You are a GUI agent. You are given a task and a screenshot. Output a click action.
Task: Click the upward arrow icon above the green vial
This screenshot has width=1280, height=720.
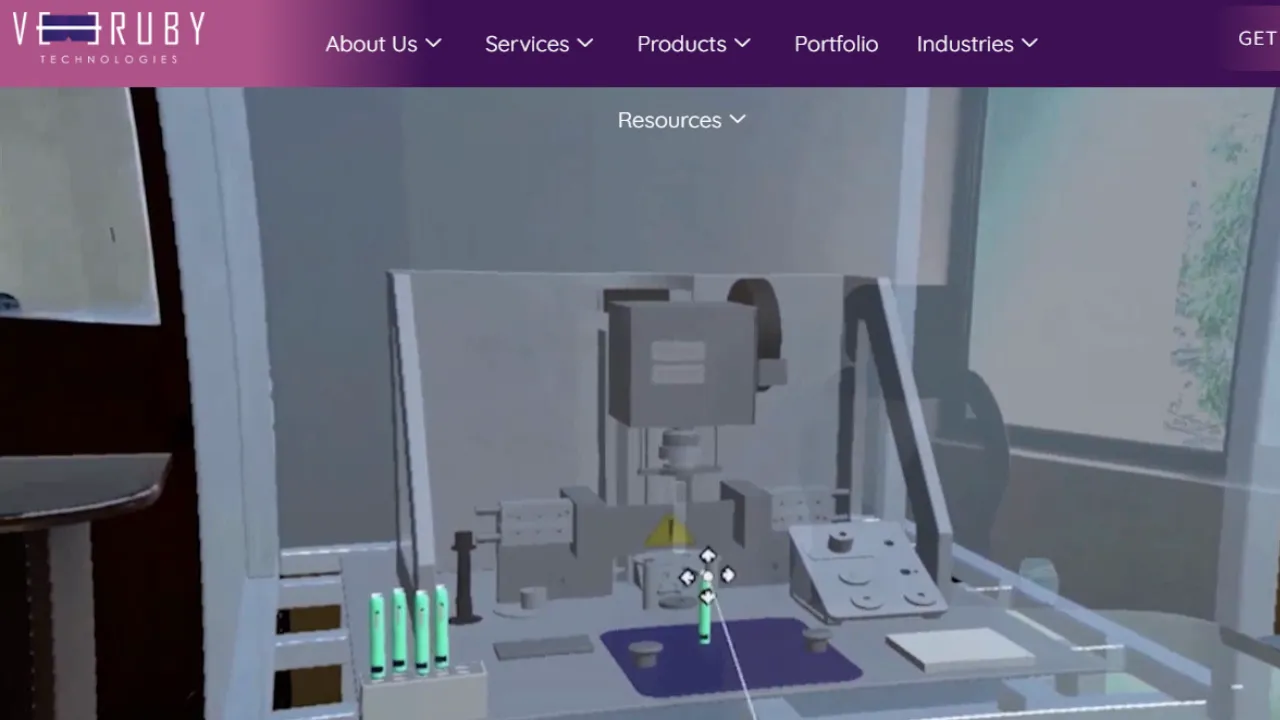707,556
